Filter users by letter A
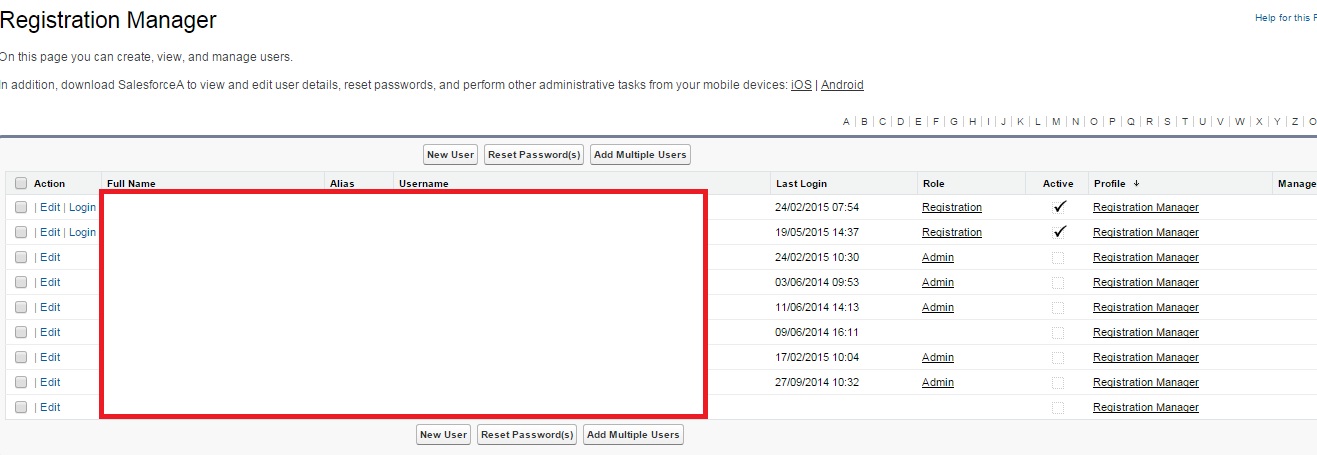The height and width of the screenshot is (455, 1317). click(x=846, y=122)
